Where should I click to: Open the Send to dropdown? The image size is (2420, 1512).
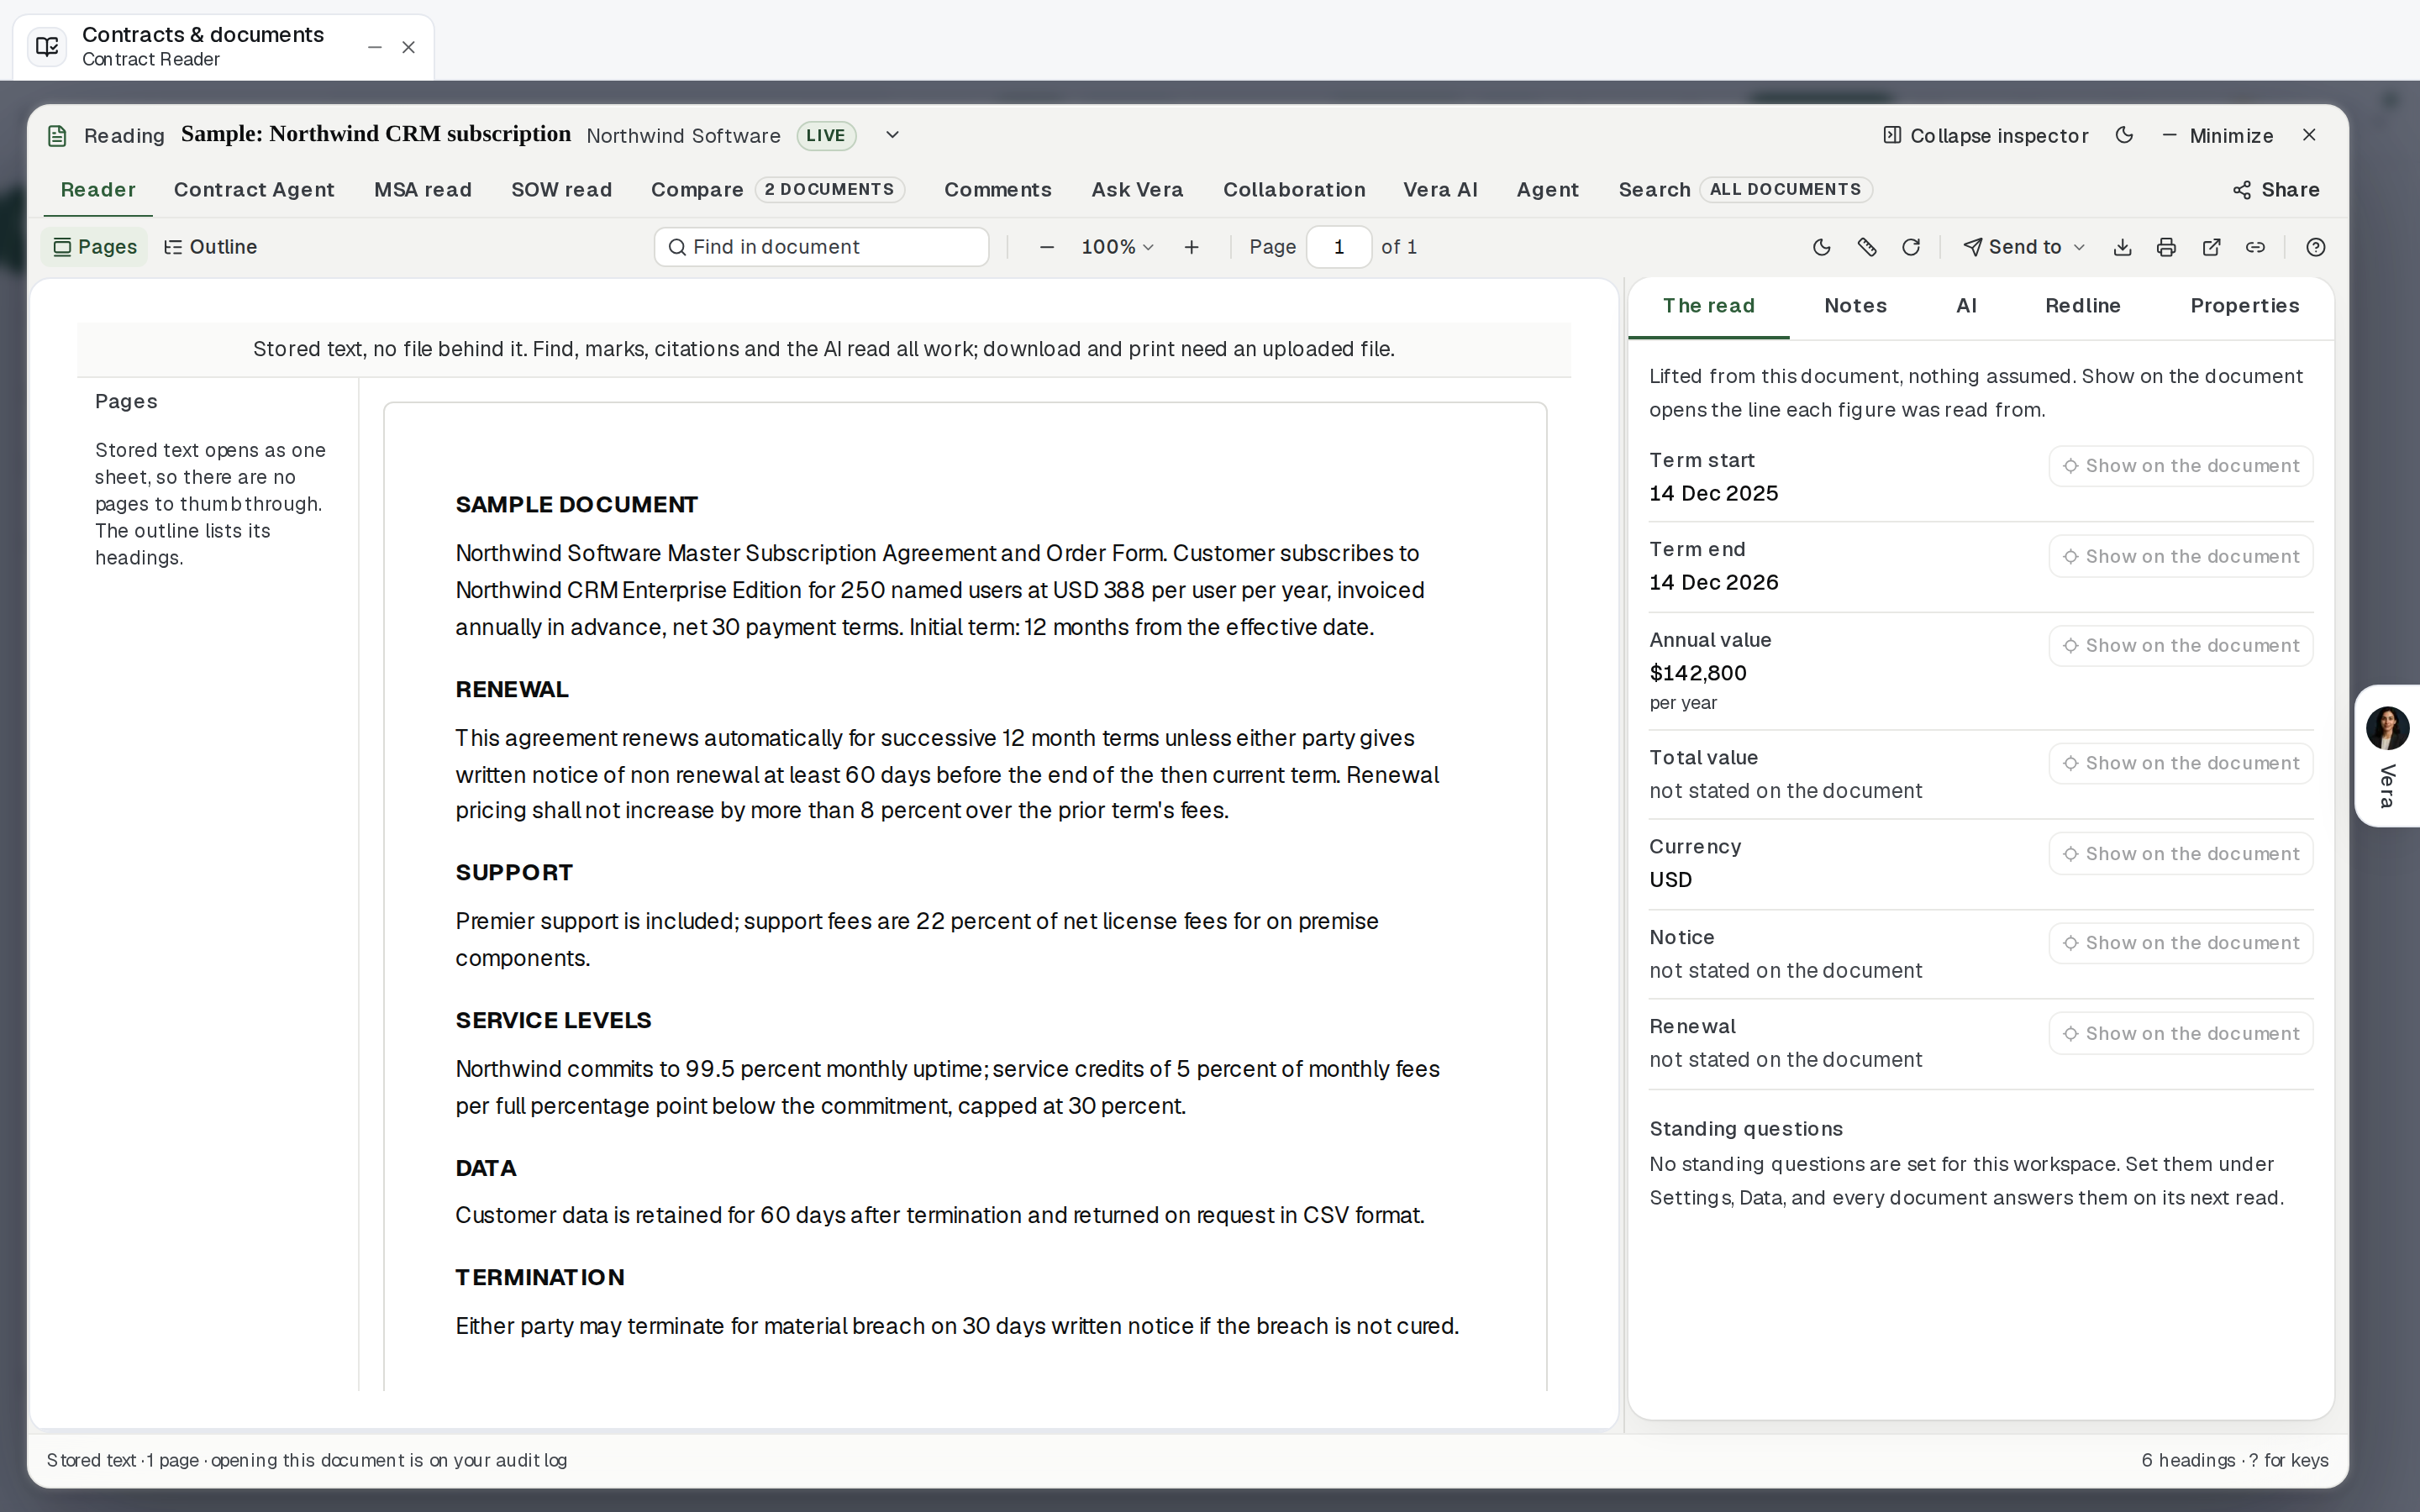point(2024,247)
